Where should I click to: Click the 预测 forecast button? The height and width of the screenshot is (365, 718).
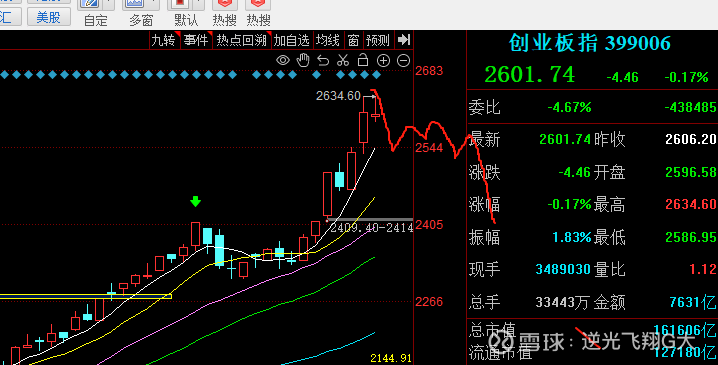click(377, 40)
